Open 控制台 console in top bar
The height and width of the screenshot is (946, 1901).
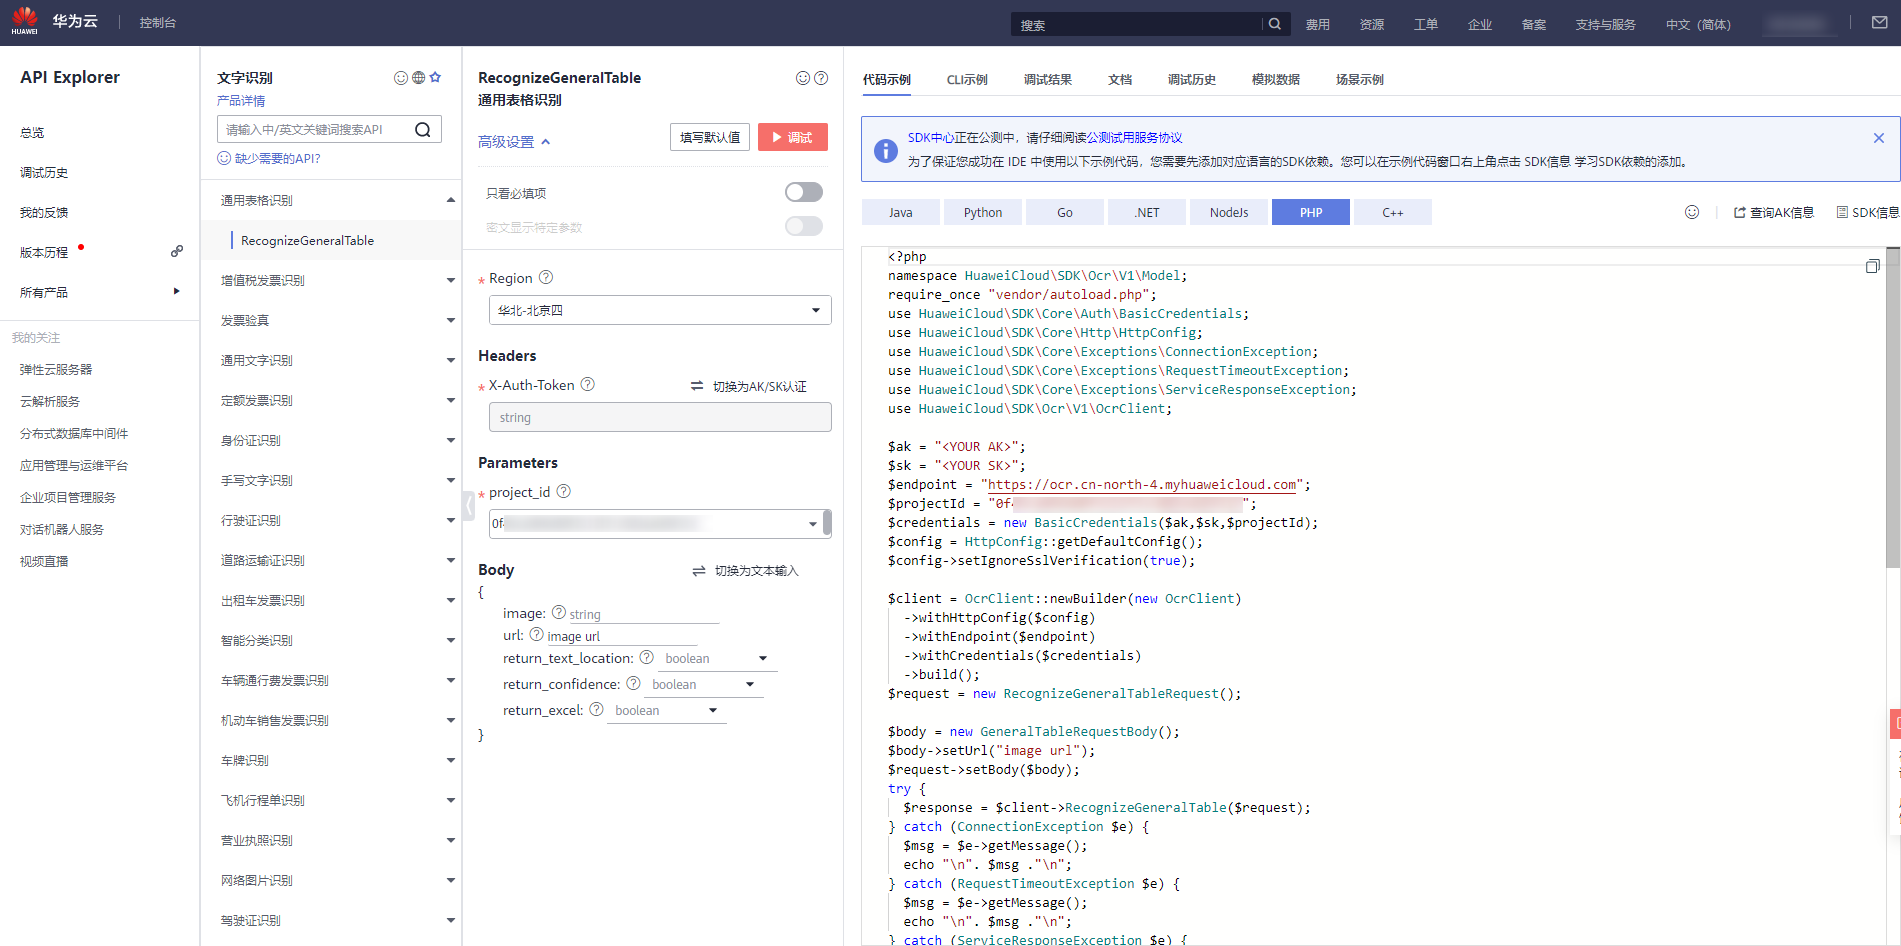(x=157, y=23)
